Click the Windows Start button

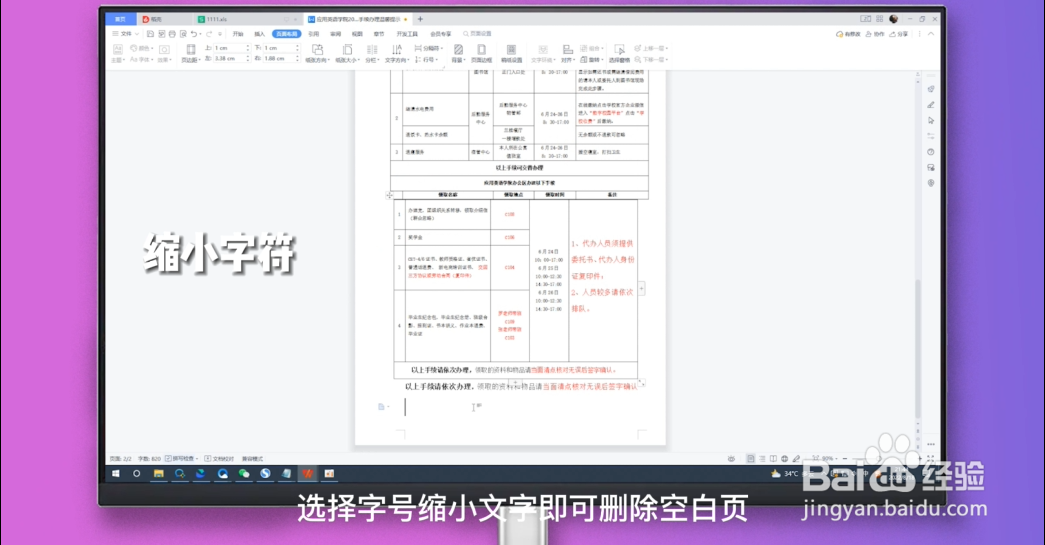(116, 474)
